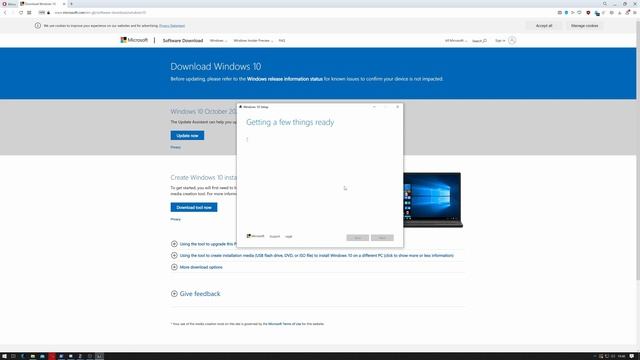Open the Support link in Setup dialog

pyautogui.click(x=275, y=236)
